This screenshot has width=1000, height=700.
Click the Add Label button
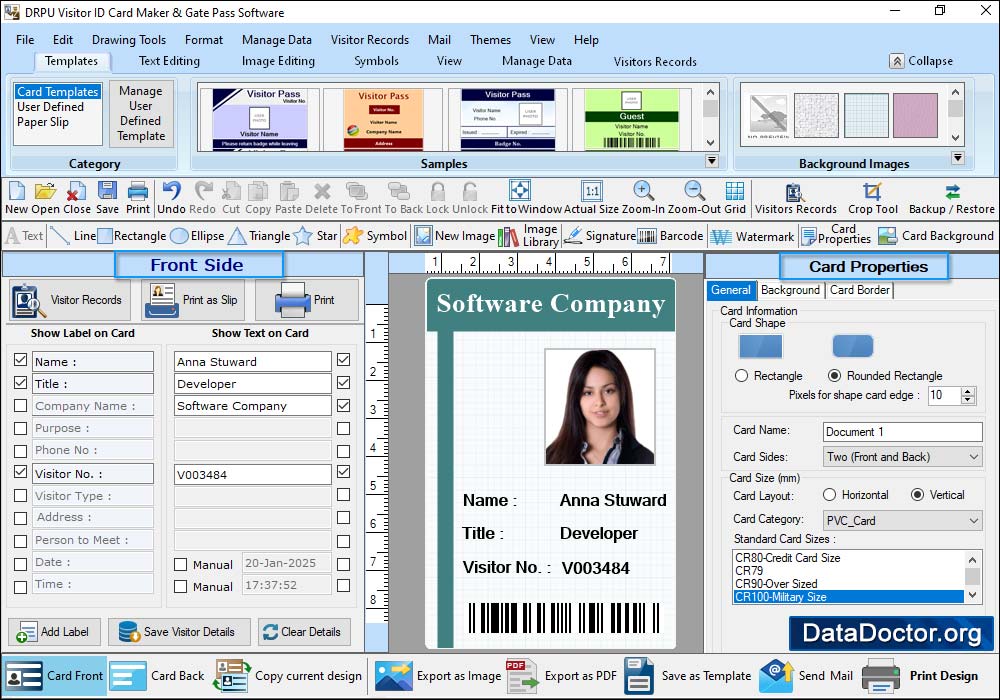54,632
